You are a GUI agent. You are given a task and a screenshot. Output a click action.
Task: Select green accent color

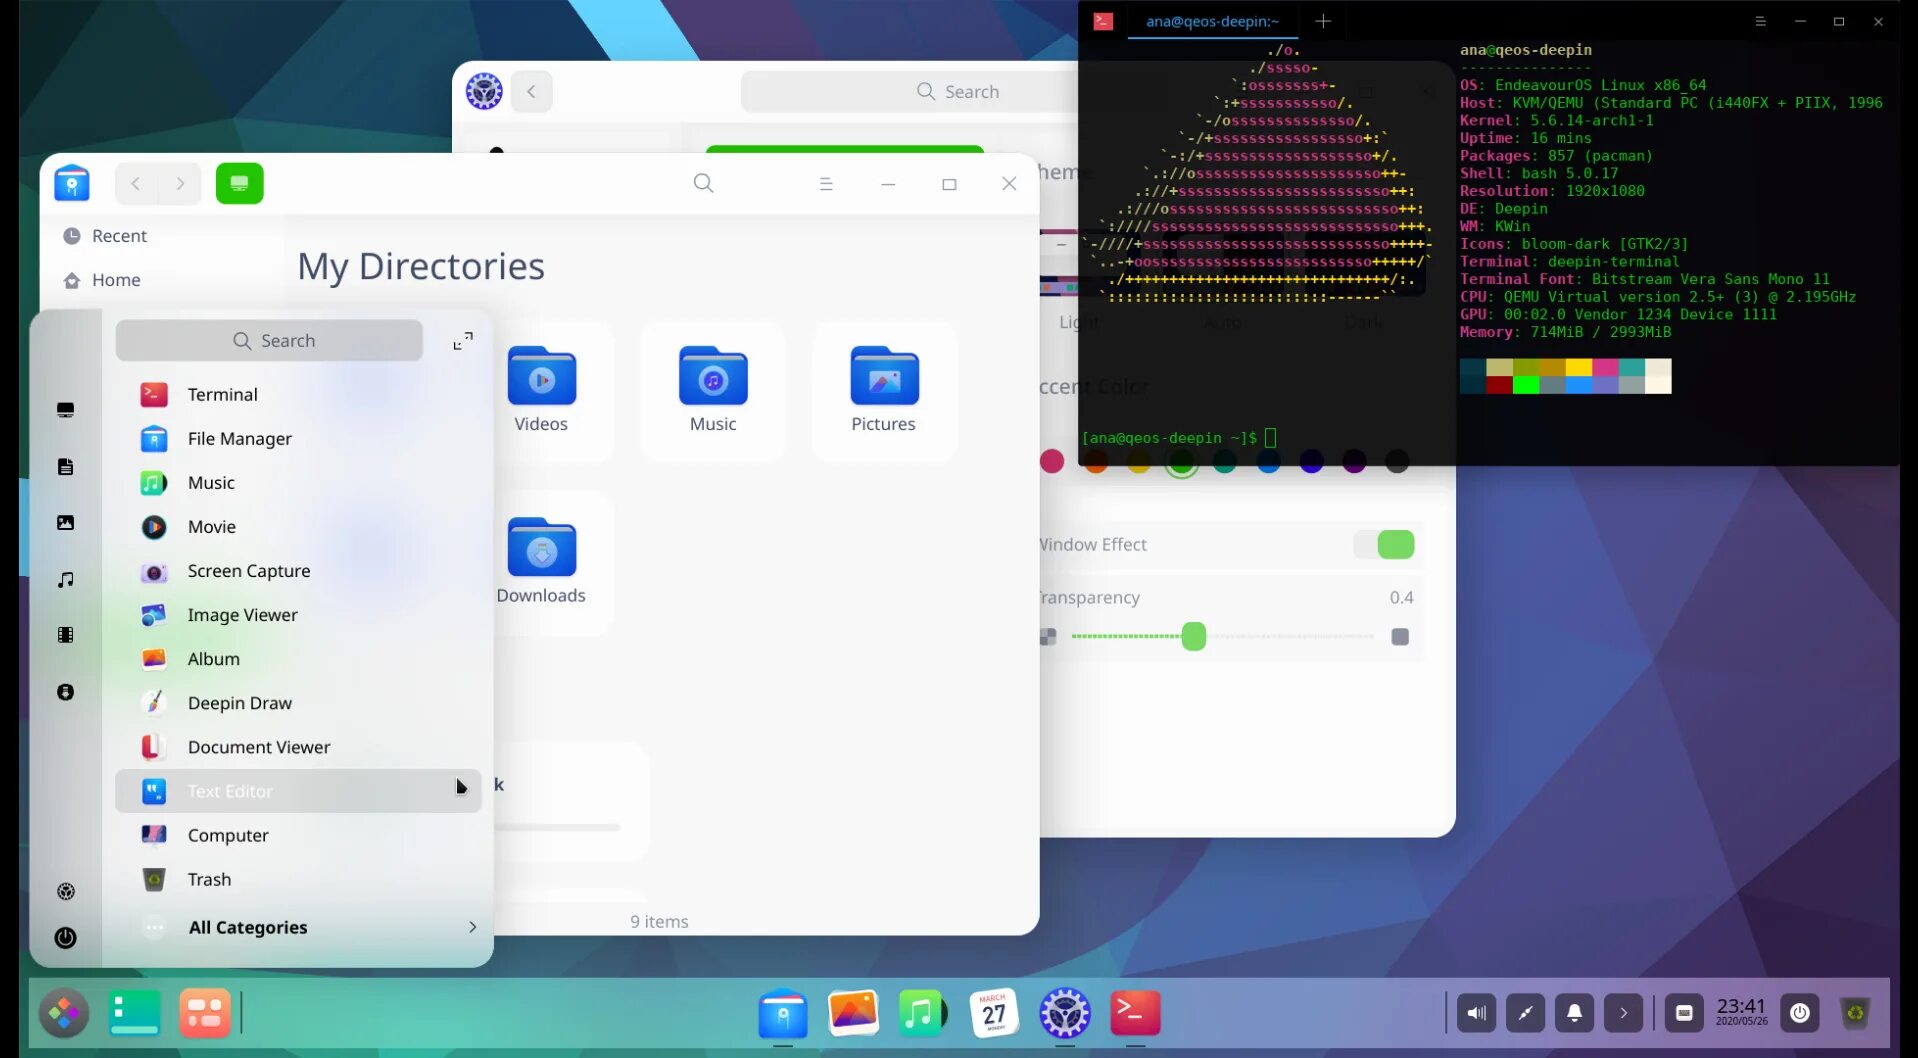click(1182, 461)
